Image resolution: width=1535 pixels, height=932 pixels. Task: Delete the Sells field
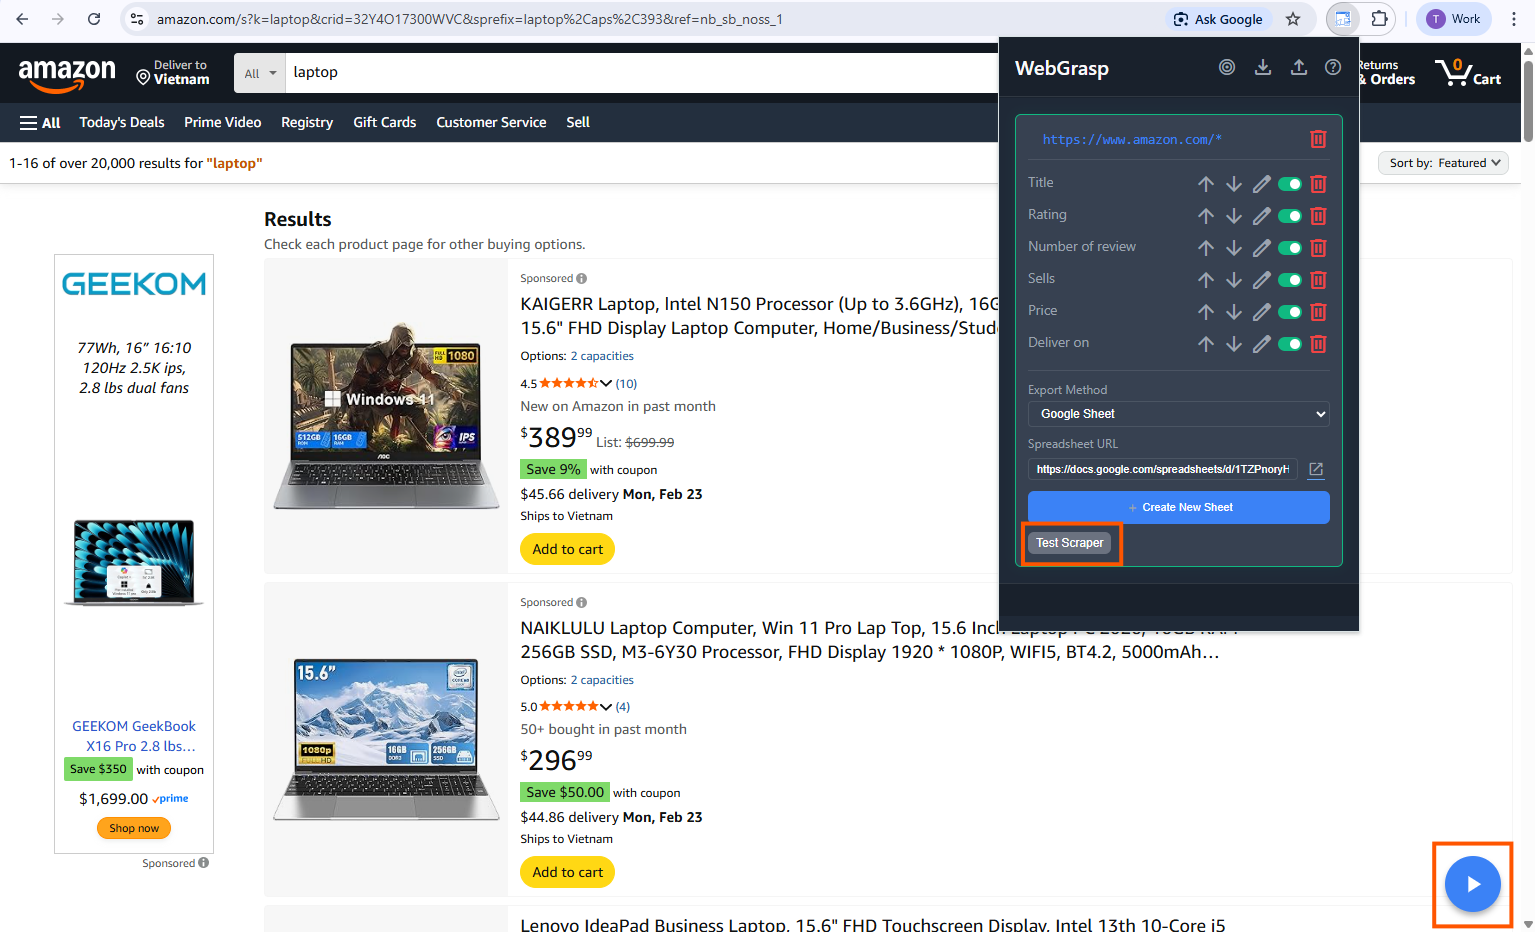tap(1318, 280)
